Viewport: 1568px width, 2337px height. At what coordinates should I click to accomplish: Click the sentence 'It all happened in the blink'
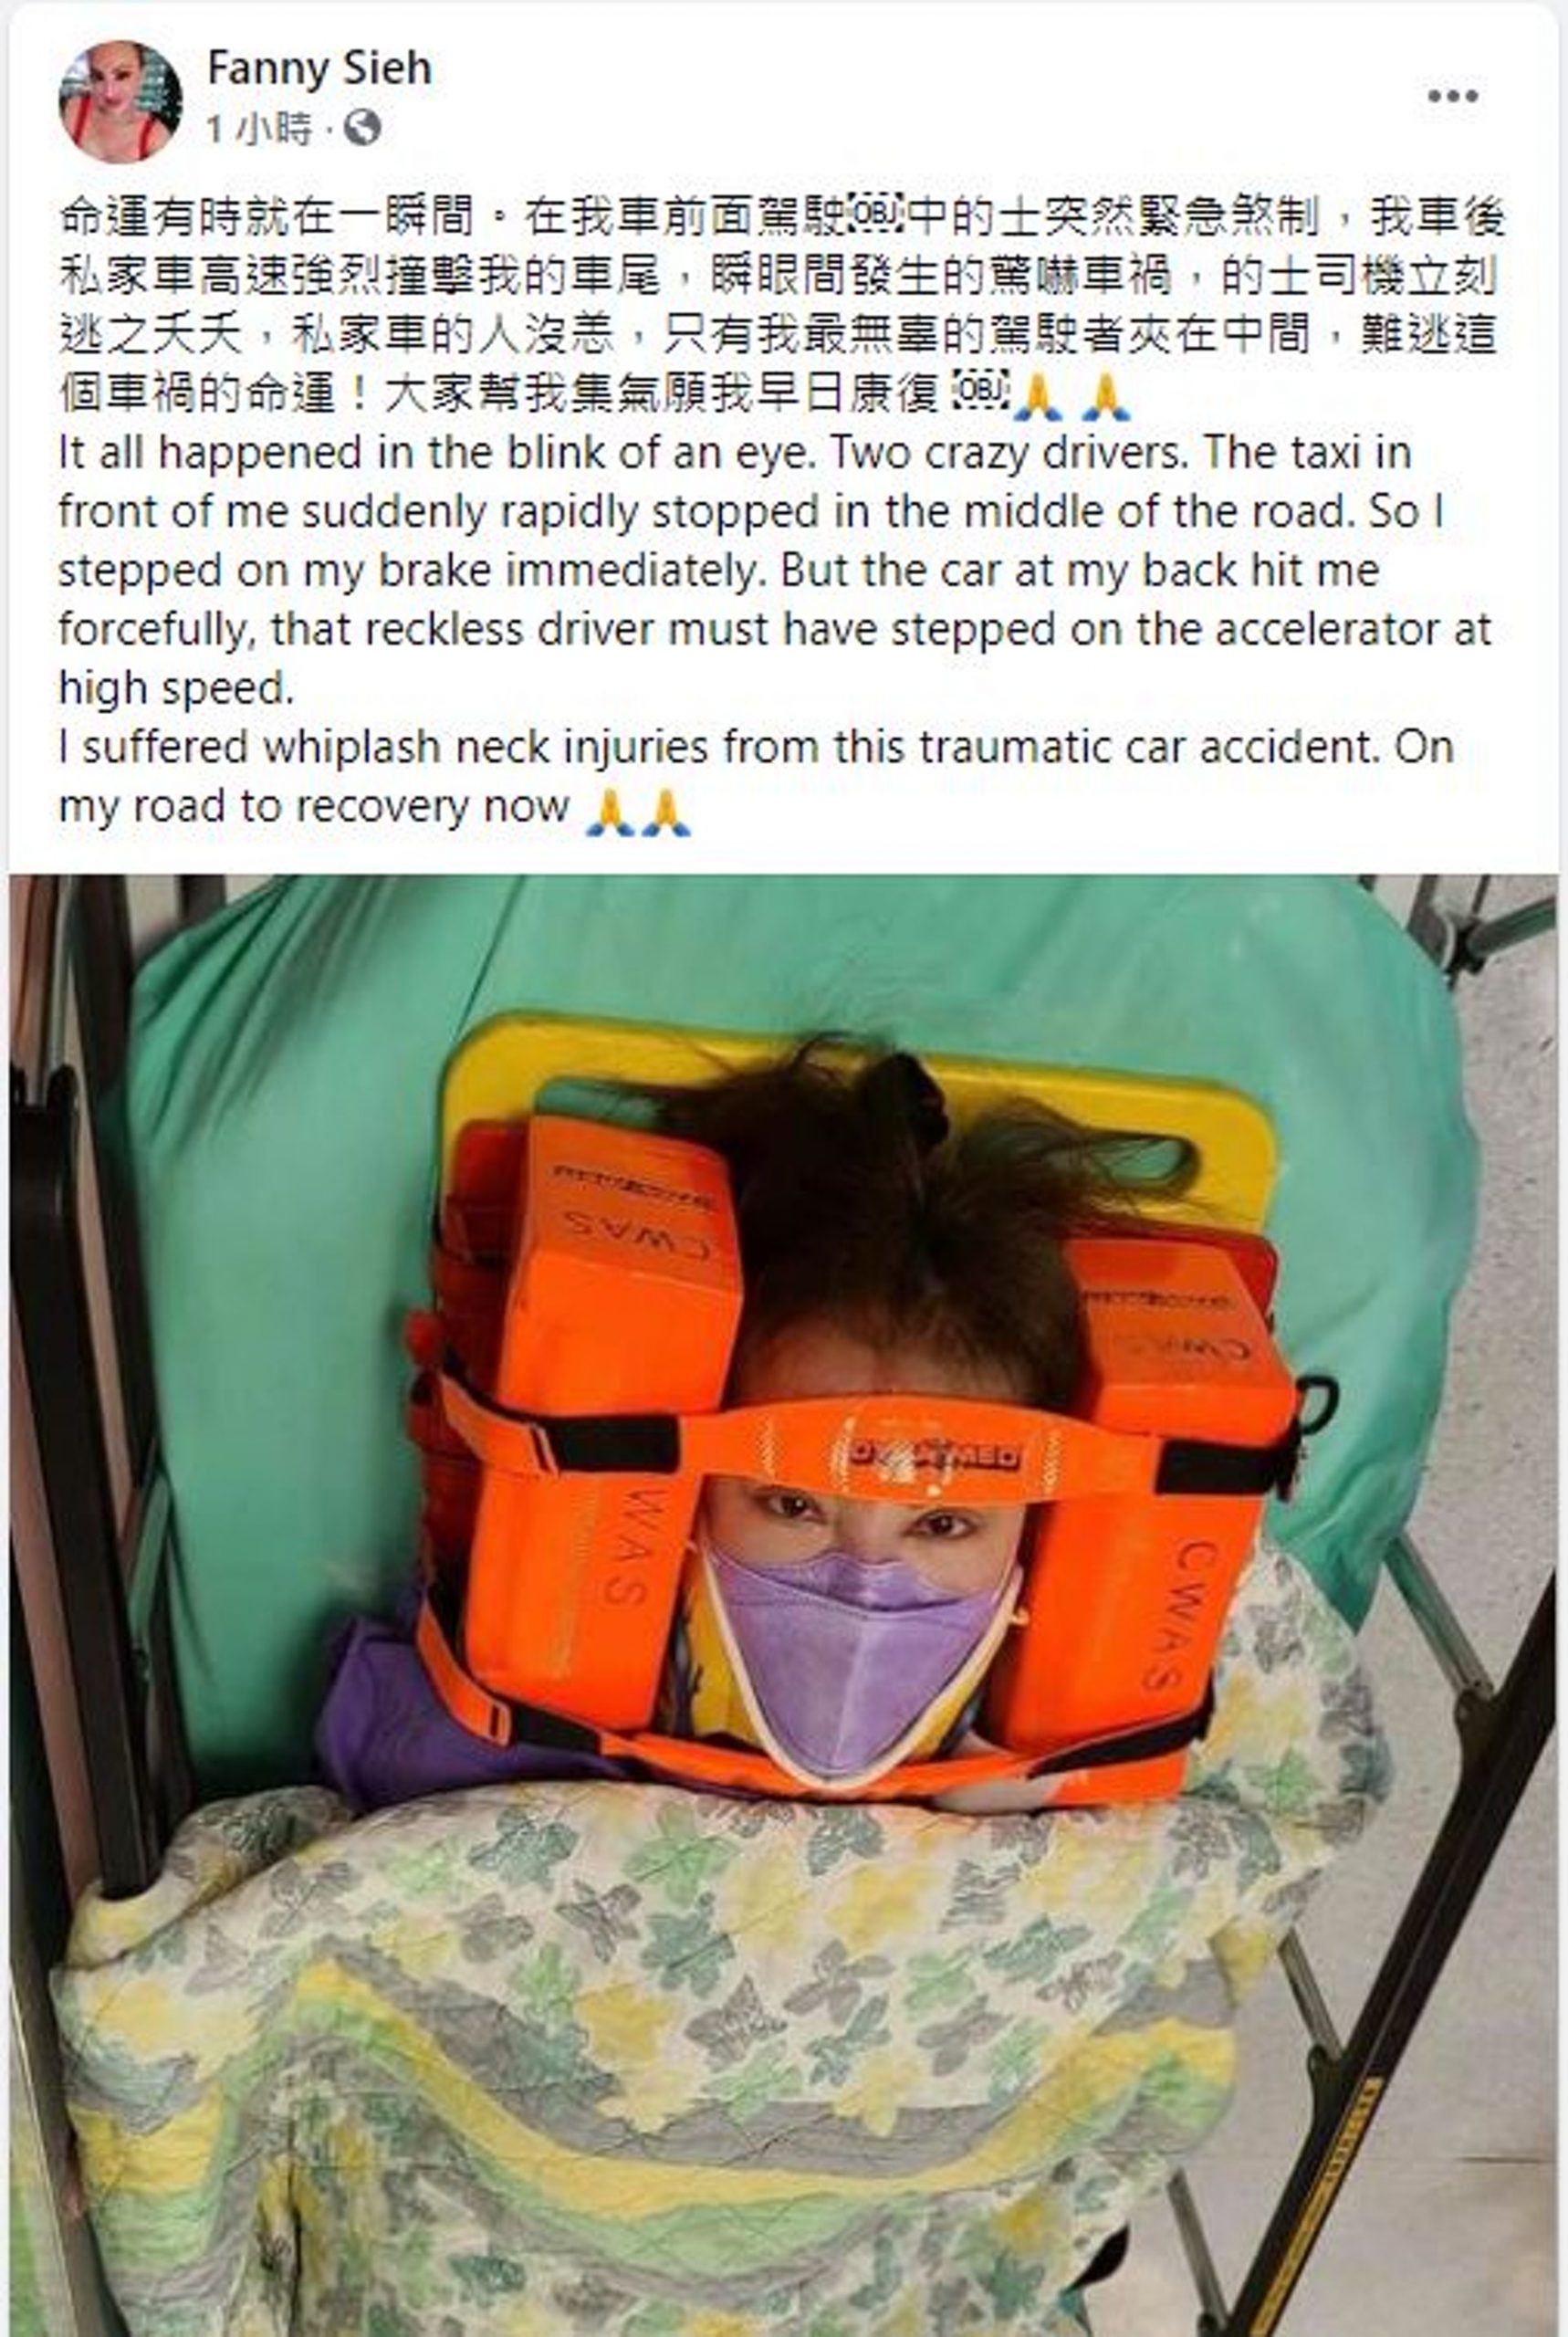click(x=431, y=453)
